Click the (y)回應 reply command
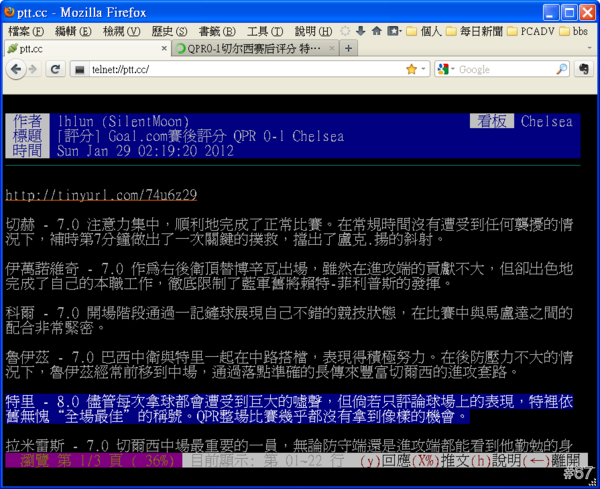This screenshot has height=489, width=600. coord(385,461)
